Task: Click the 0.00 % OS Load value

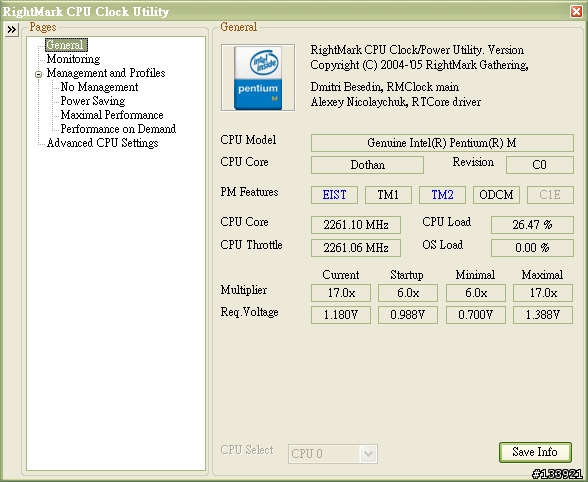Action: (x=532, y=248)
